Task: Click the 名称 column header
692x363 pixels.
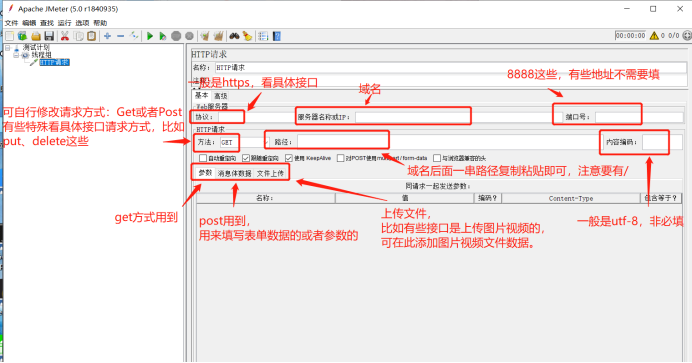Action: click(x=265, y=198)
